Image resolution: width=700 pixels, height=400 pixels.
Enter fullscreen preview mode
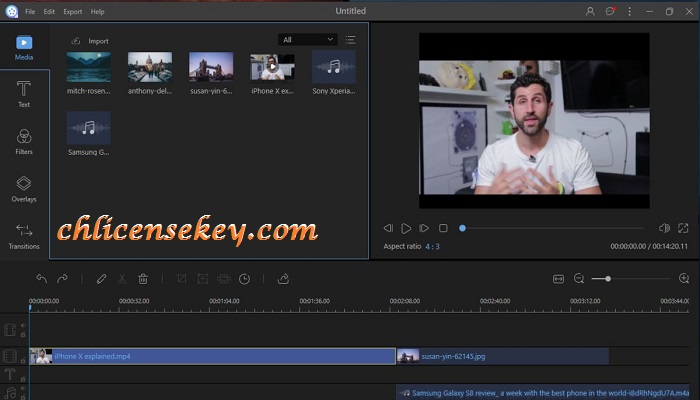pos(683,228)
